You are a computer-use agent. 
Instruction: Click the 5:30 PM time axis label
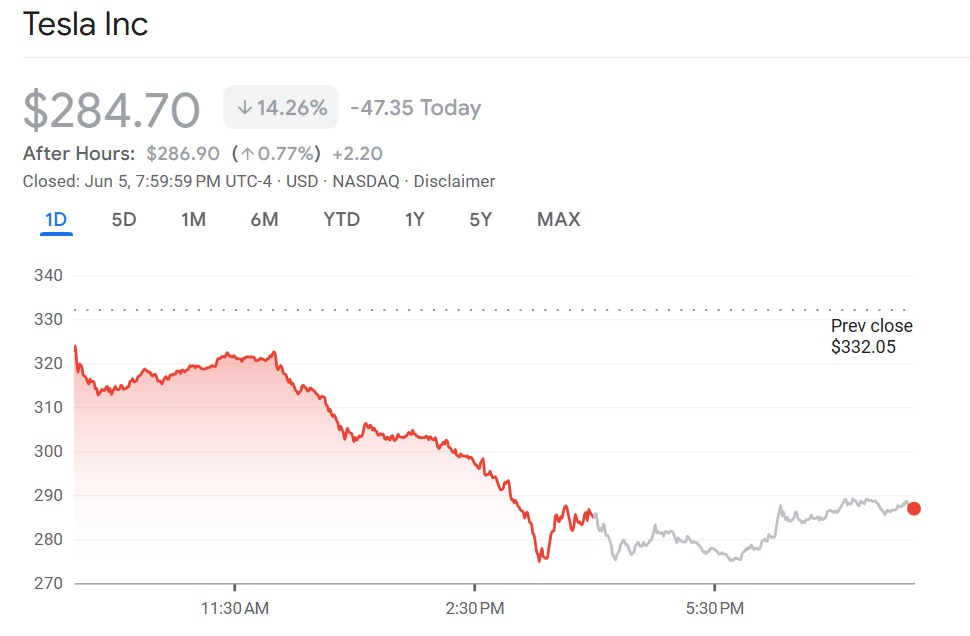714,607
